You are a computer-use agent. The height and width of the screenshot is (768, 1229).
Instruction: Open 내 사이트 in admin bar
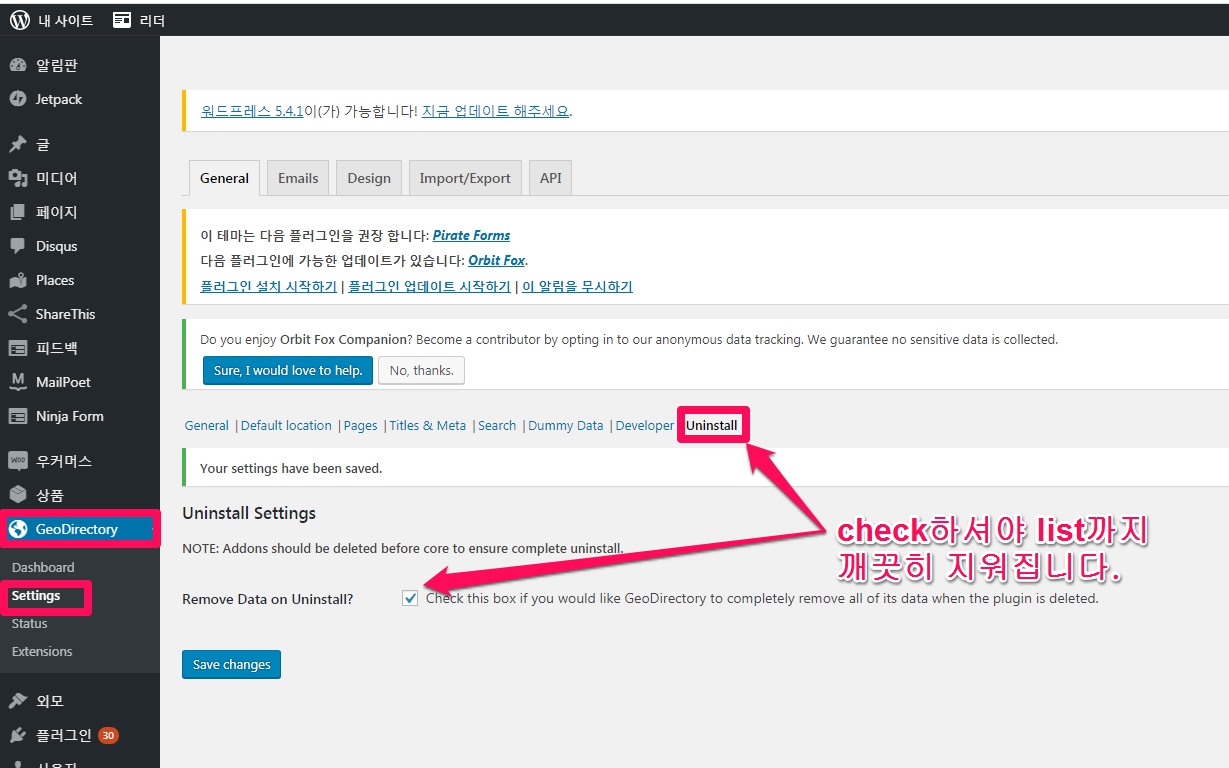(65, 20)
